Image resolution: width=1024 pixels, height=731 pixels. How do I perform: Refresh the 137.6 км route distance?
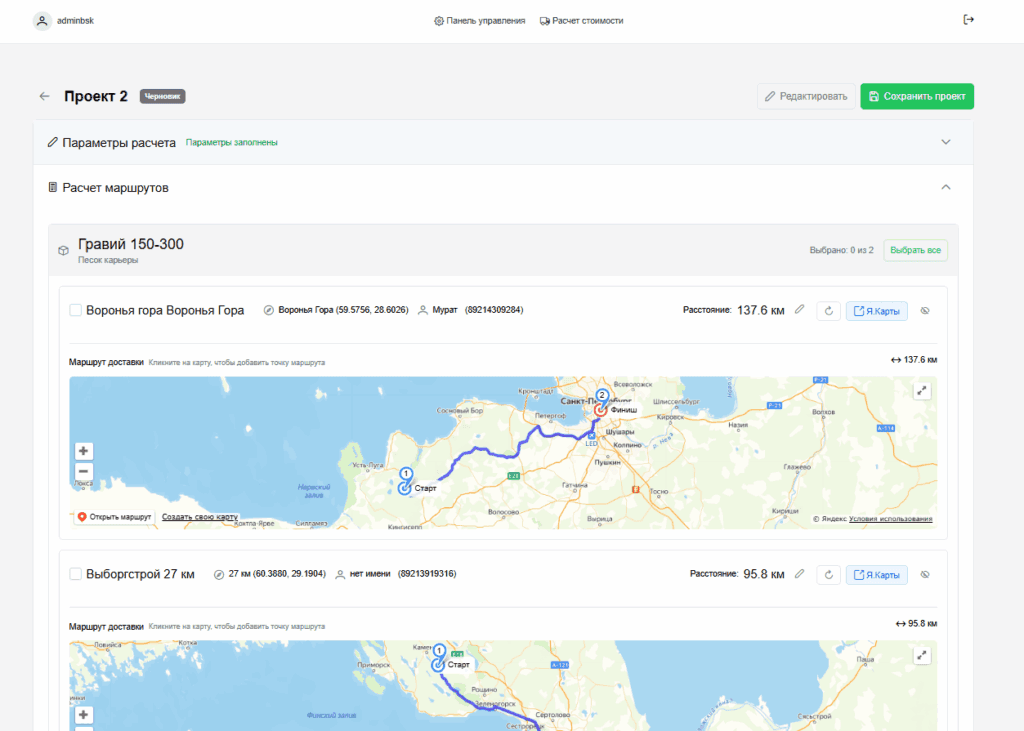pos(829,311)
